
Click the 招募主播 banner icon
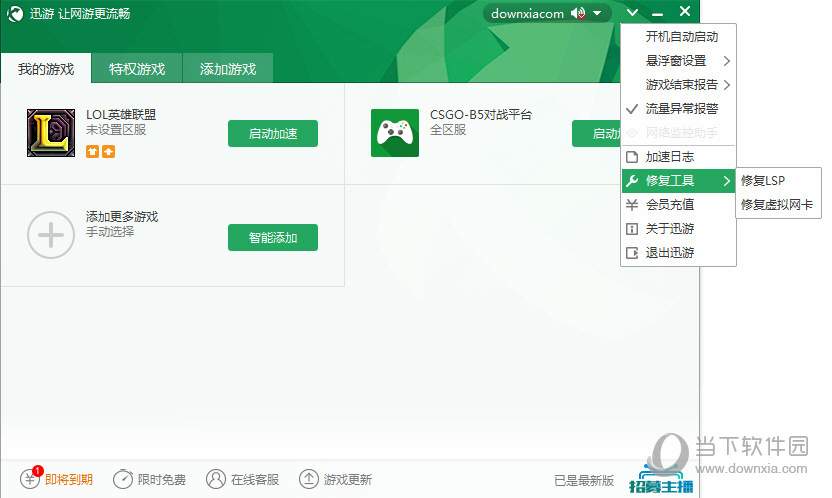[661, 478]
